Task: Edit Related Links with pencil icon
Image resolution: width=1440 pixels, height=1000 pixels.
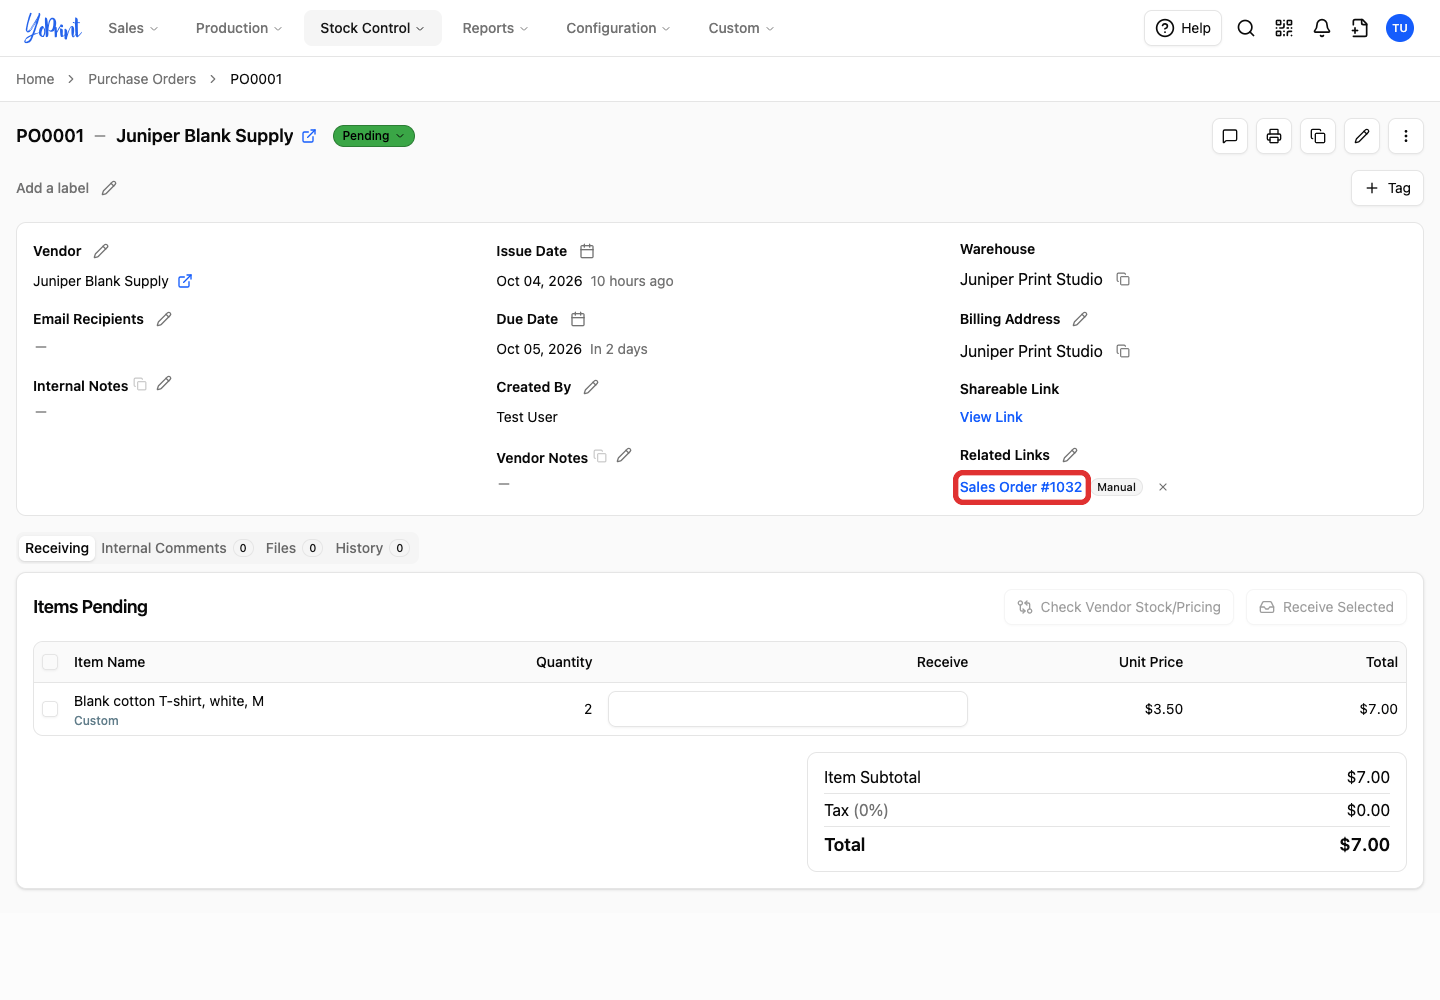Action: coord(1070,455)
